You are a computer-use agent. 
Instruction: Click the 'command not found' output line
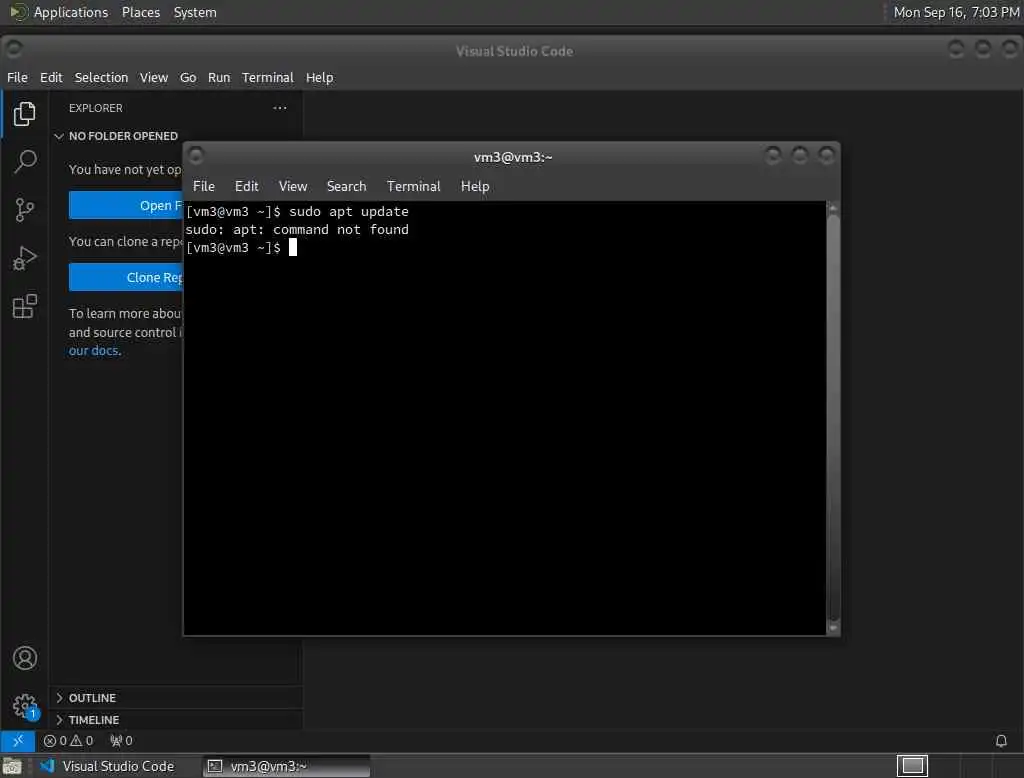297,229
